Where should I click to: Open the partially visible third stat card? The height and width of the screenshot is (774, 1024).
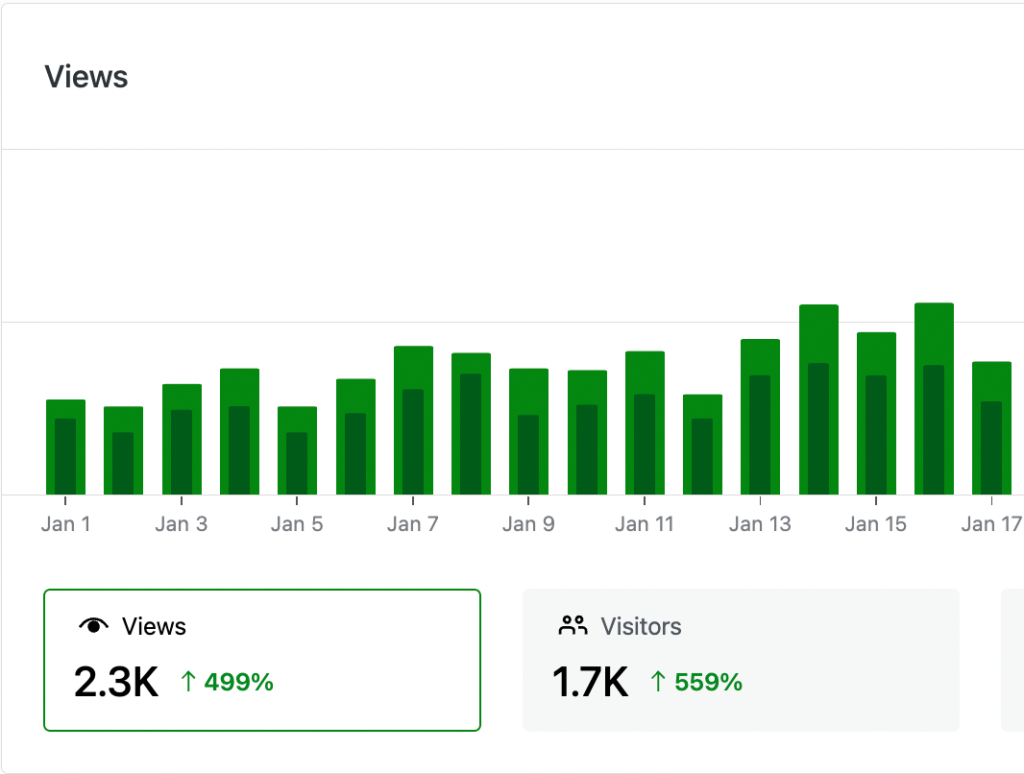tap(1012, 660)
